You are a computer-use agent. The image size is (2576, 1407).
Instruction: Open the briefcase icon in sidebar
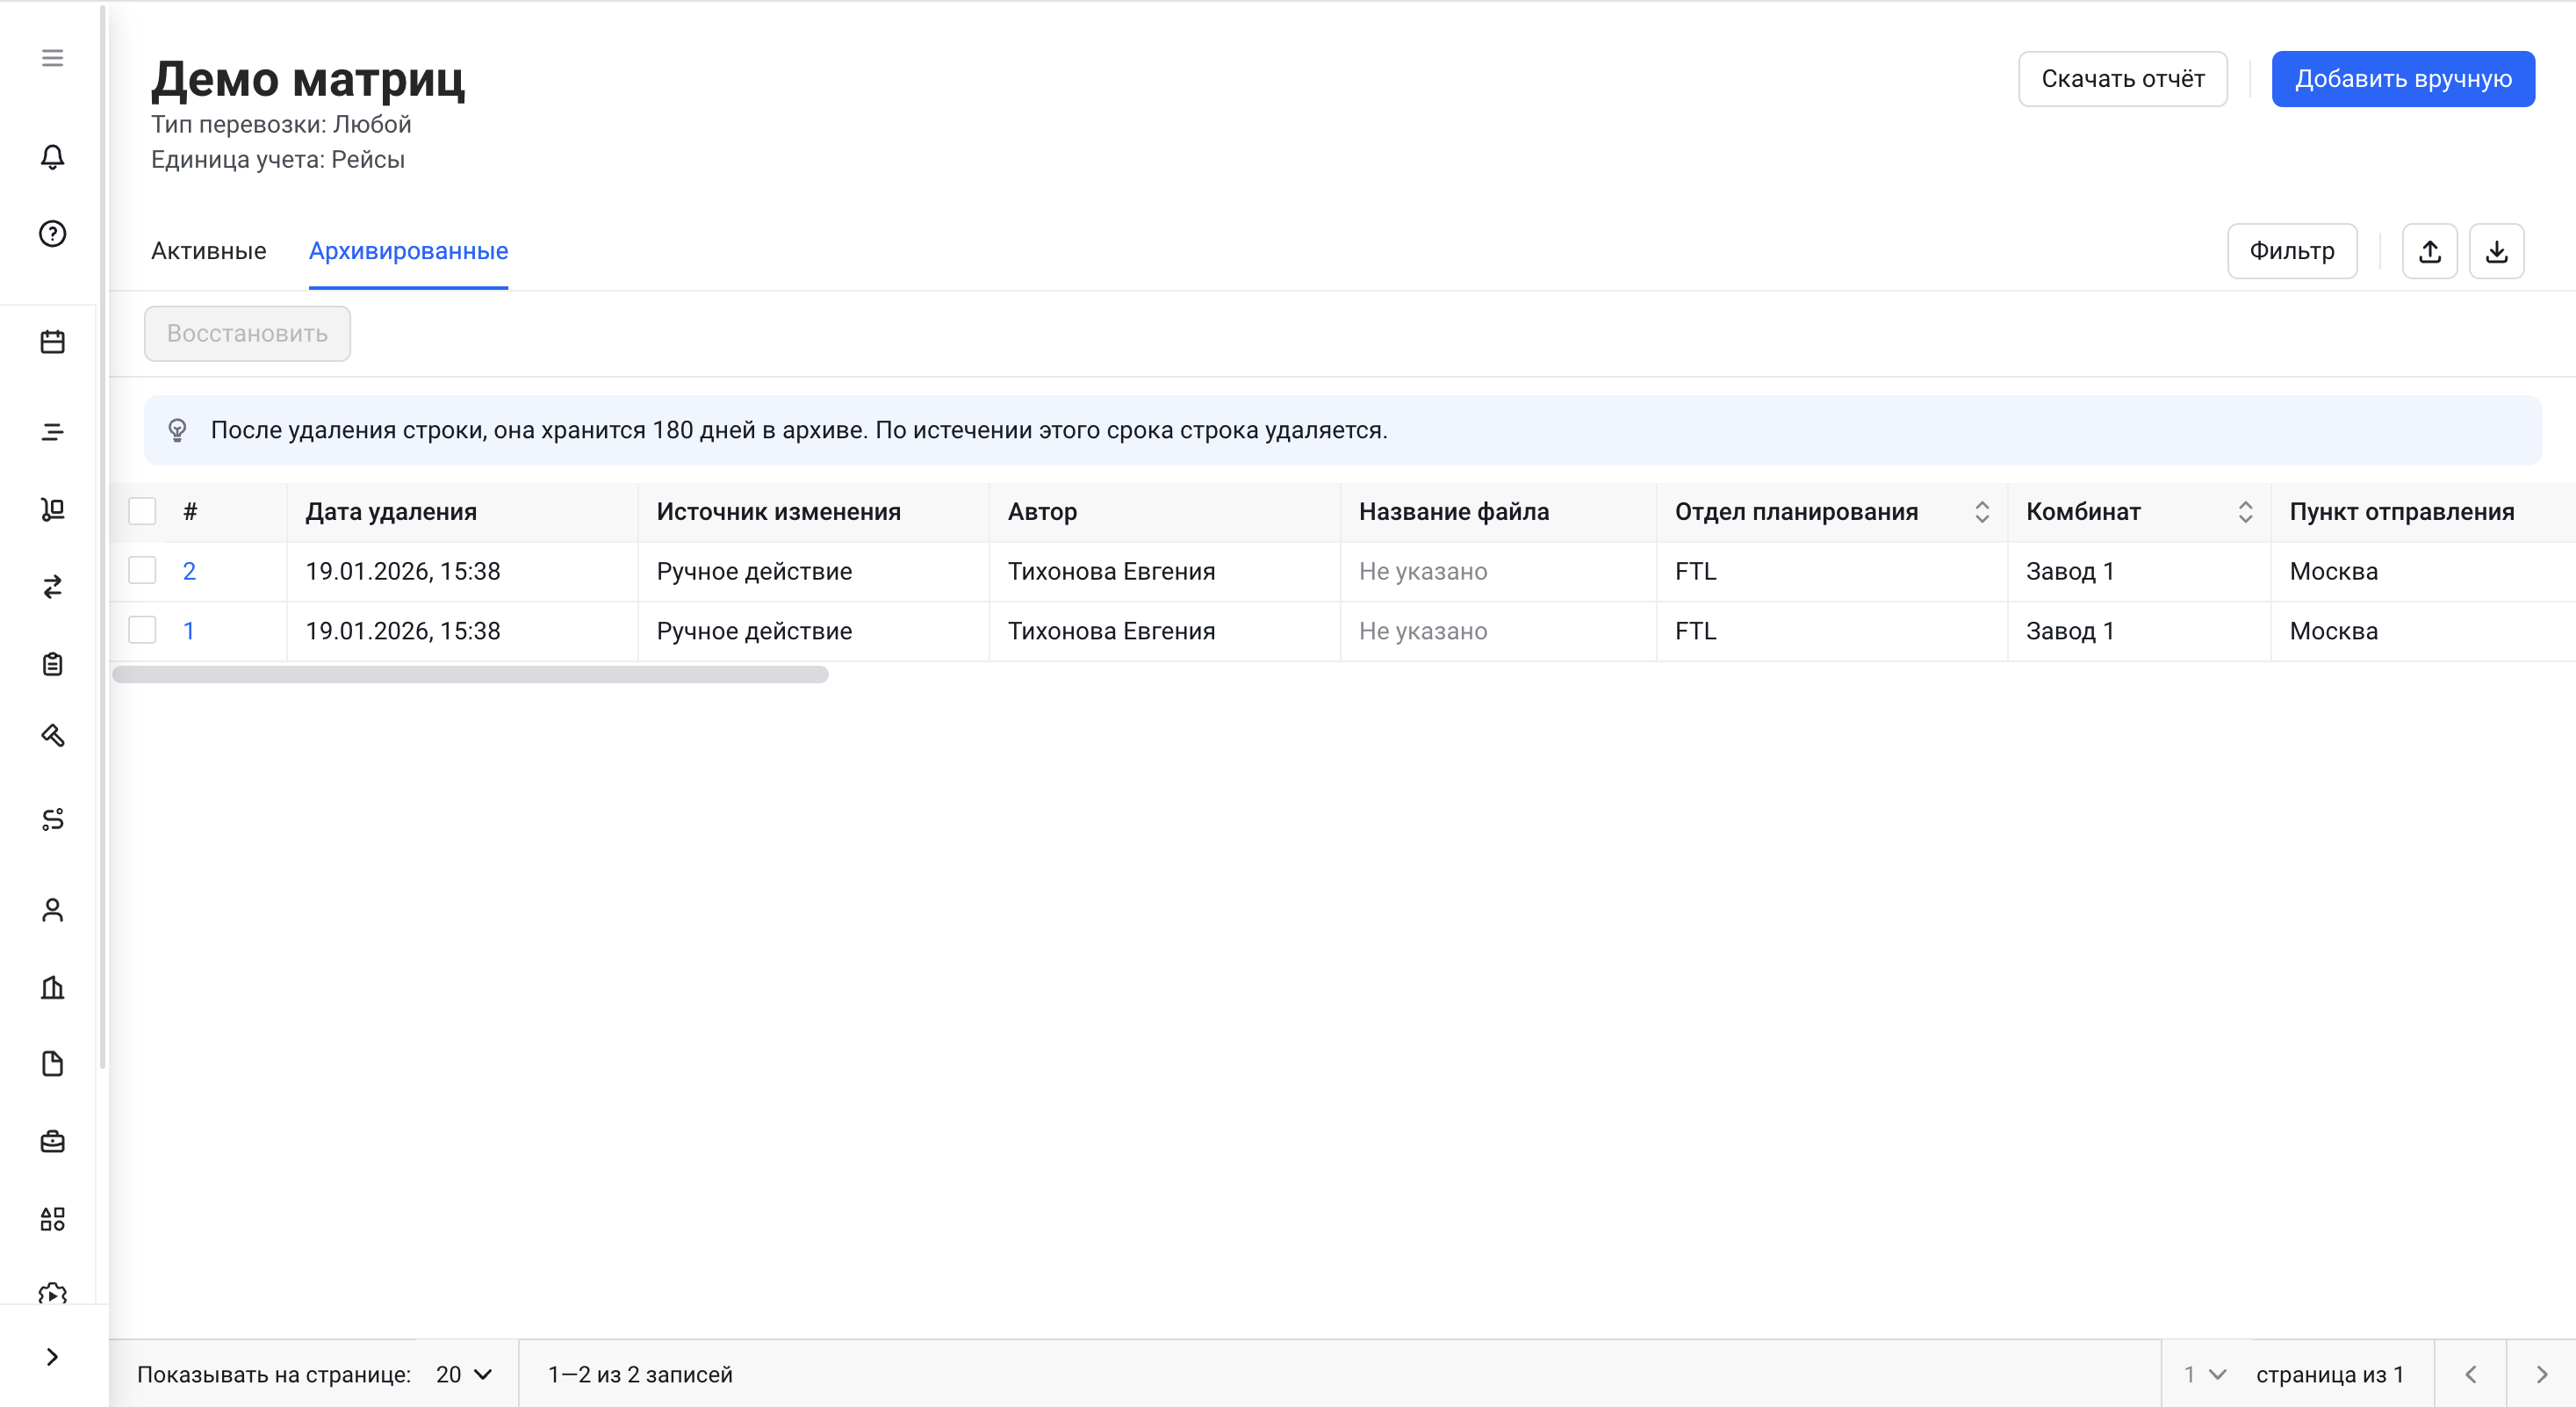tap(52, 1141)
